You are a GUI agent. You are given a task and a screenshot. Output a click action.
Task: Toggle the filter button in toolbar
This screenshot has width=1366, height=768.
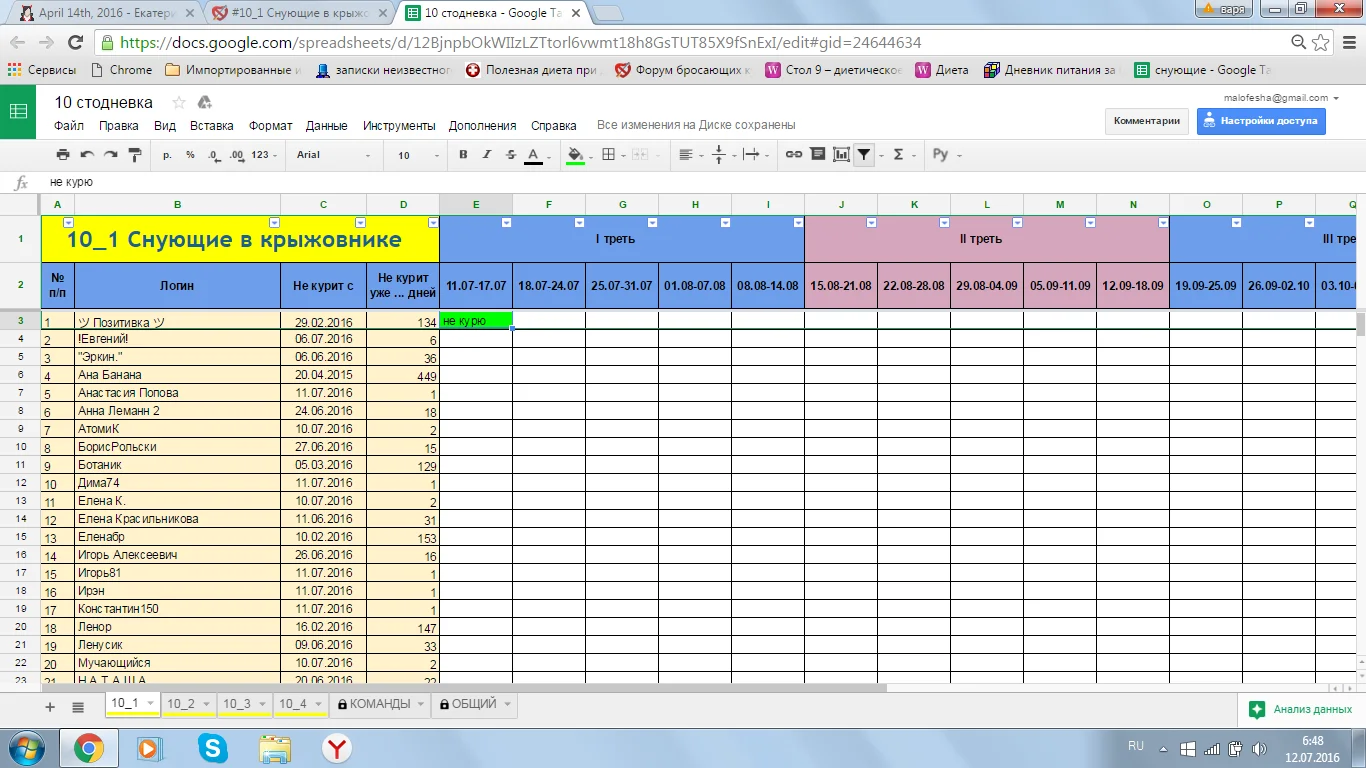[x=864, y=155]
